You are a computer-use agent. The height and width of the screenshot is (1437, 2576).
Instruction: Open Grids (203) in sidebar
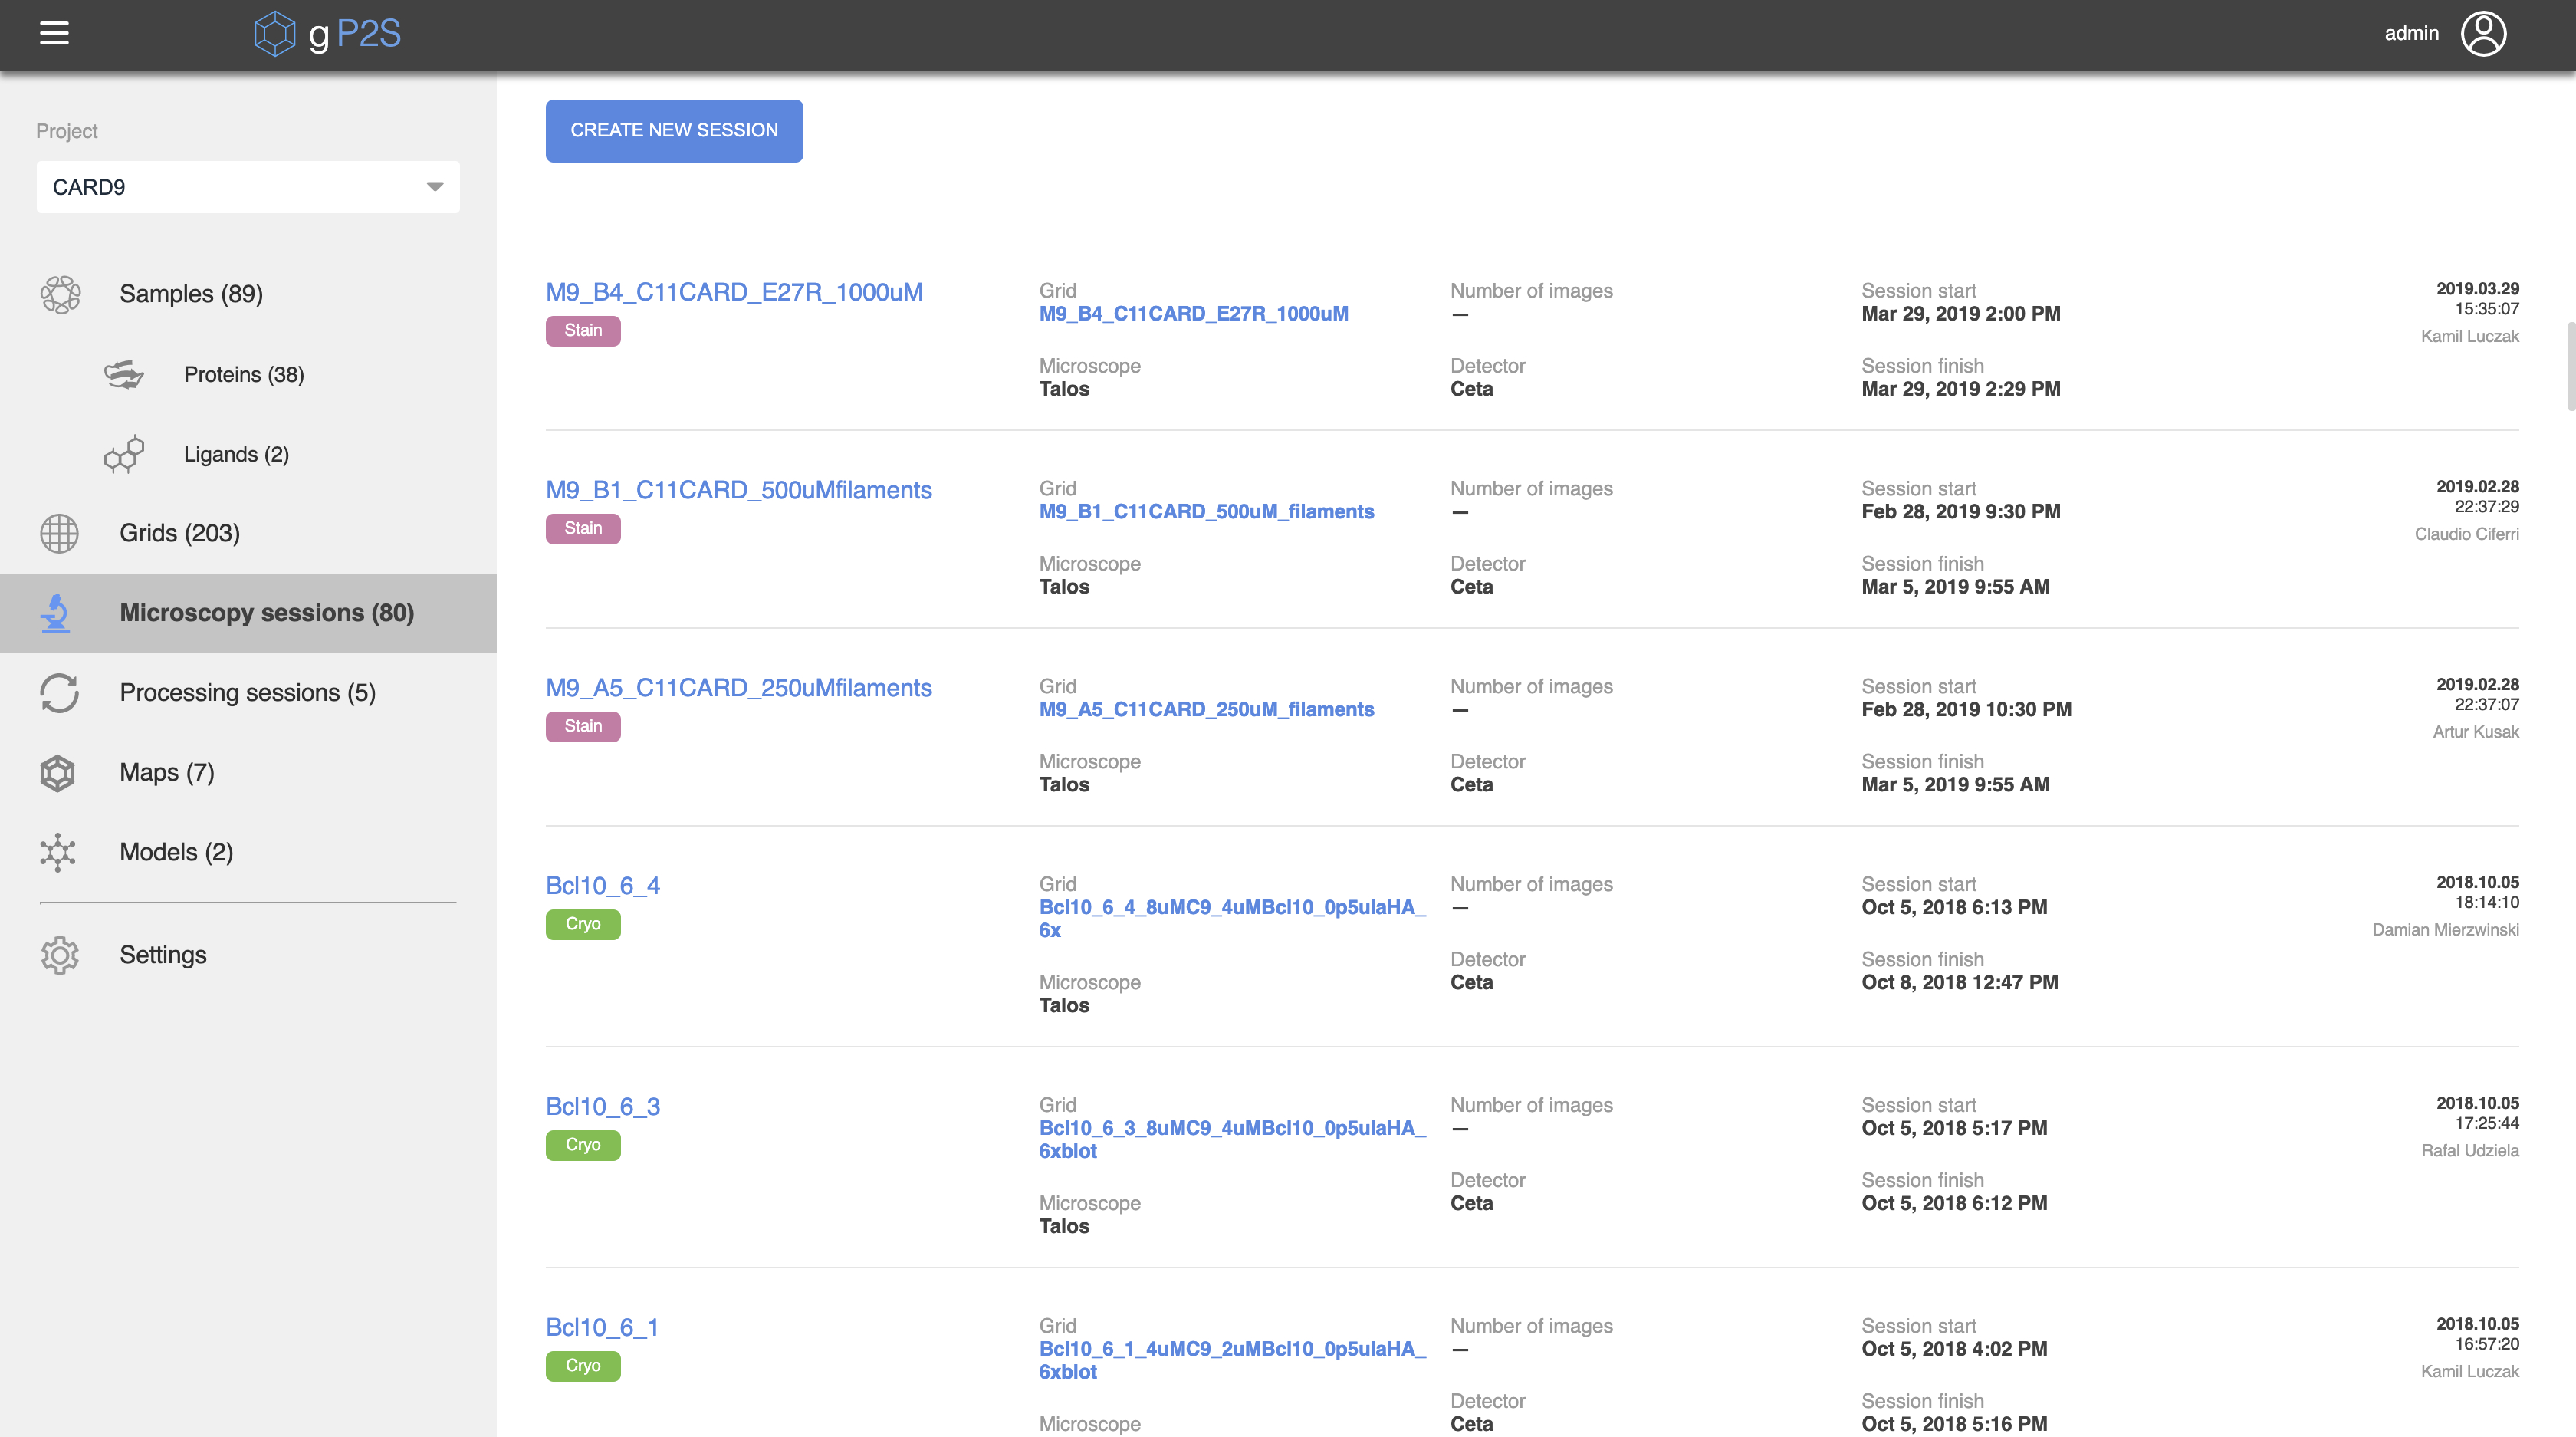pos(179,533)
